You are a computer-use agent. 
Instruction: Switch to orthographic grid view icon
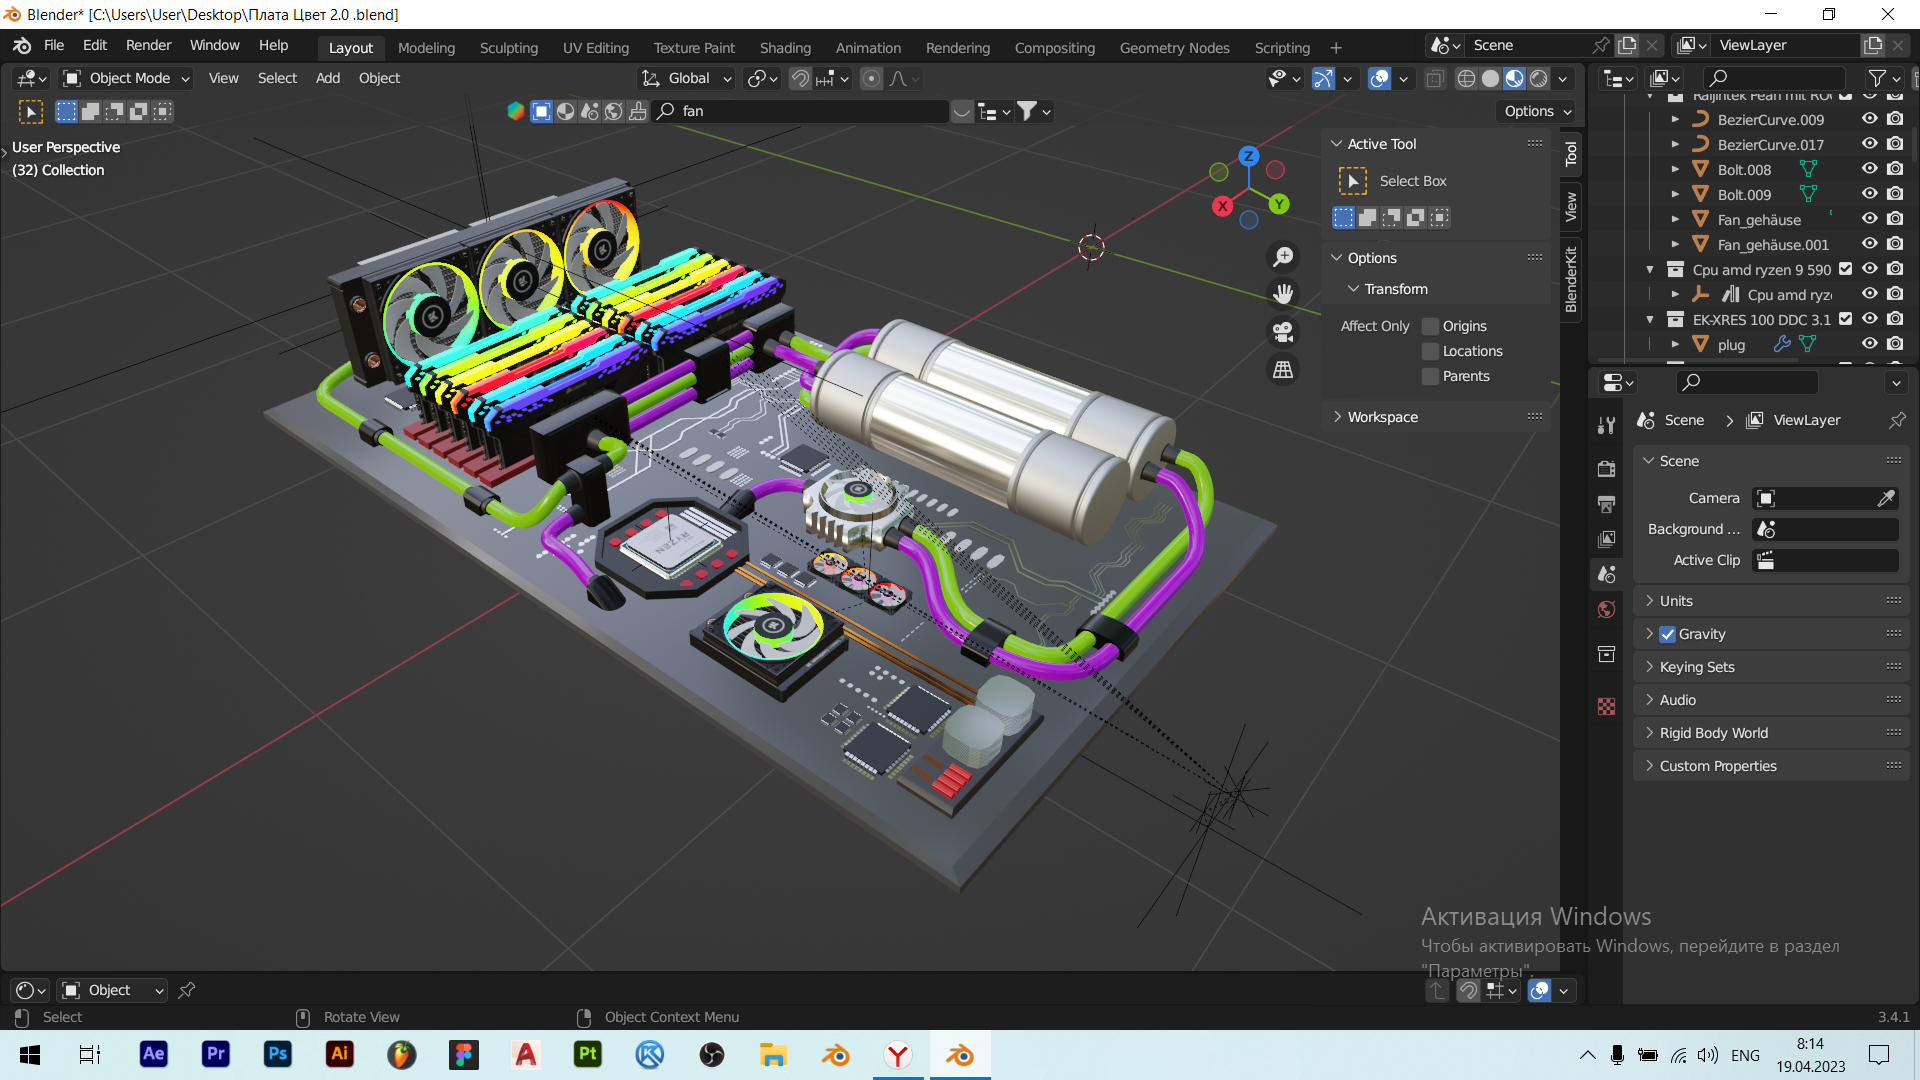(1283, 370)
